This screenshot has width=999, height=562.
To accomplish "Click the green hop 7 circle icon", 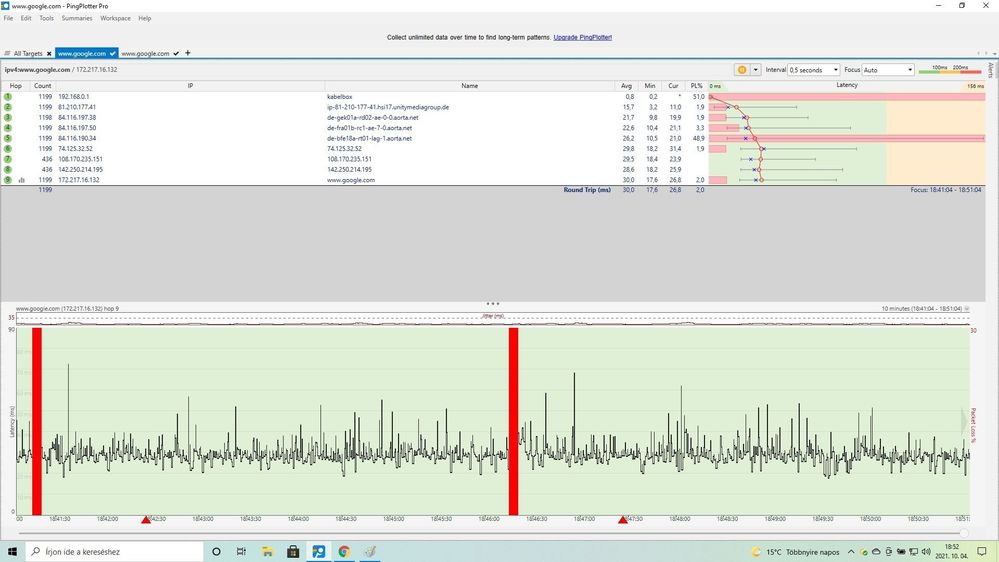I will point(8,159).
